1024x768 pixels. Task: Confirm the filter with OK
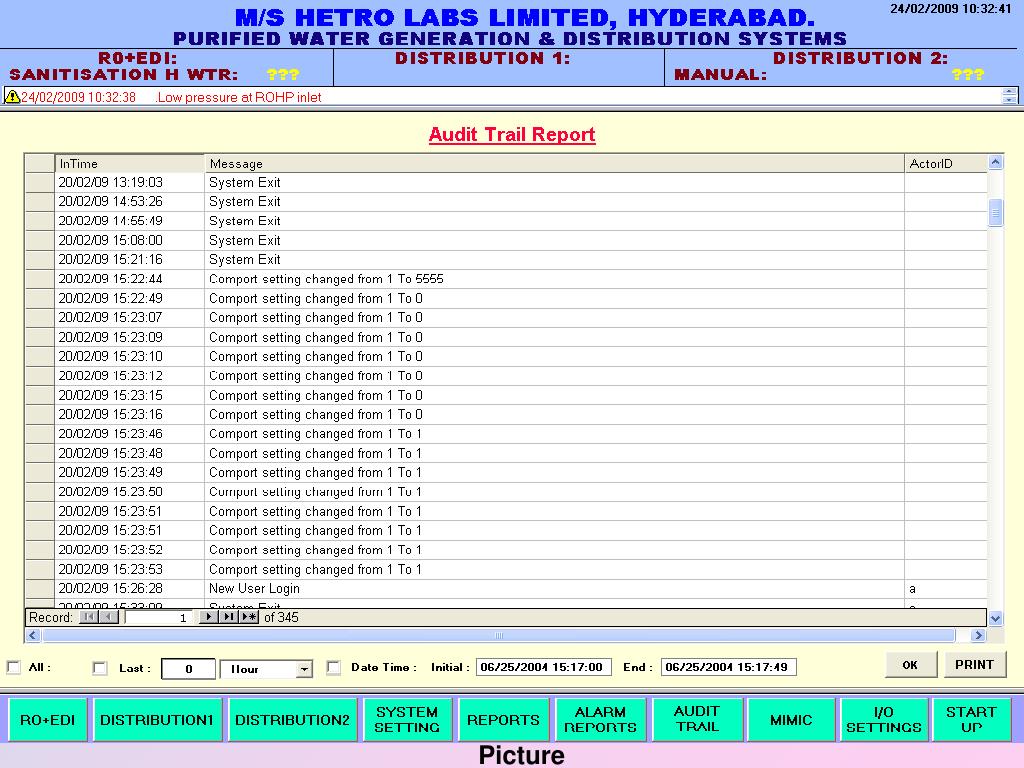910,665
